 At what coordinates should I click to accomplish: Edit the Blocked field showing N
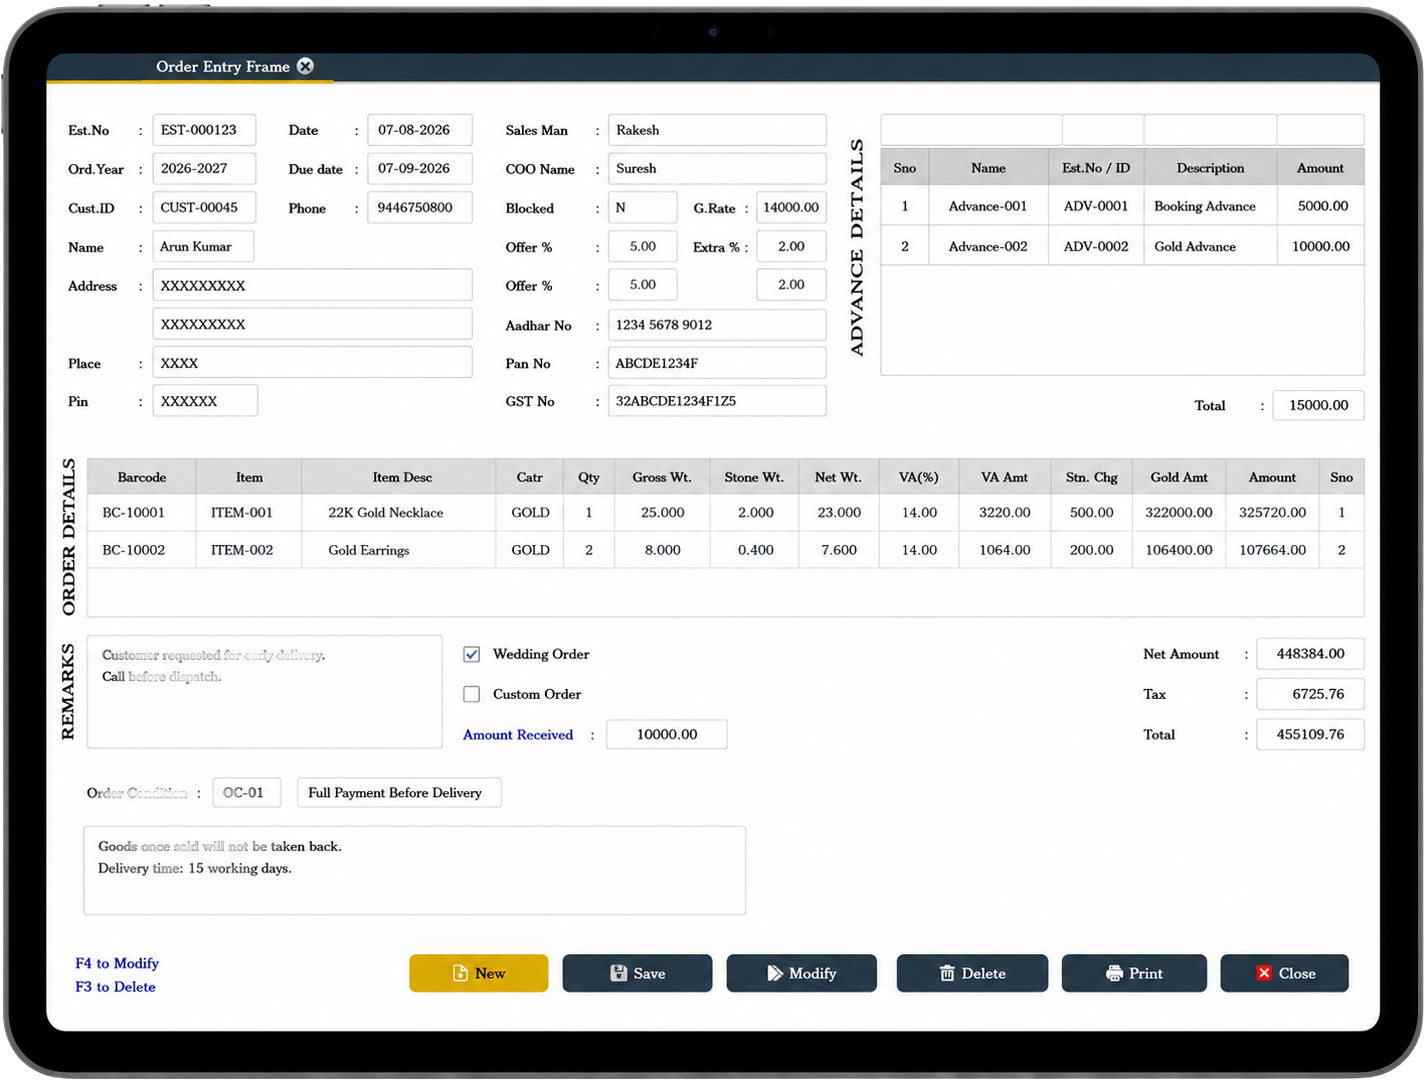point(643,208)
